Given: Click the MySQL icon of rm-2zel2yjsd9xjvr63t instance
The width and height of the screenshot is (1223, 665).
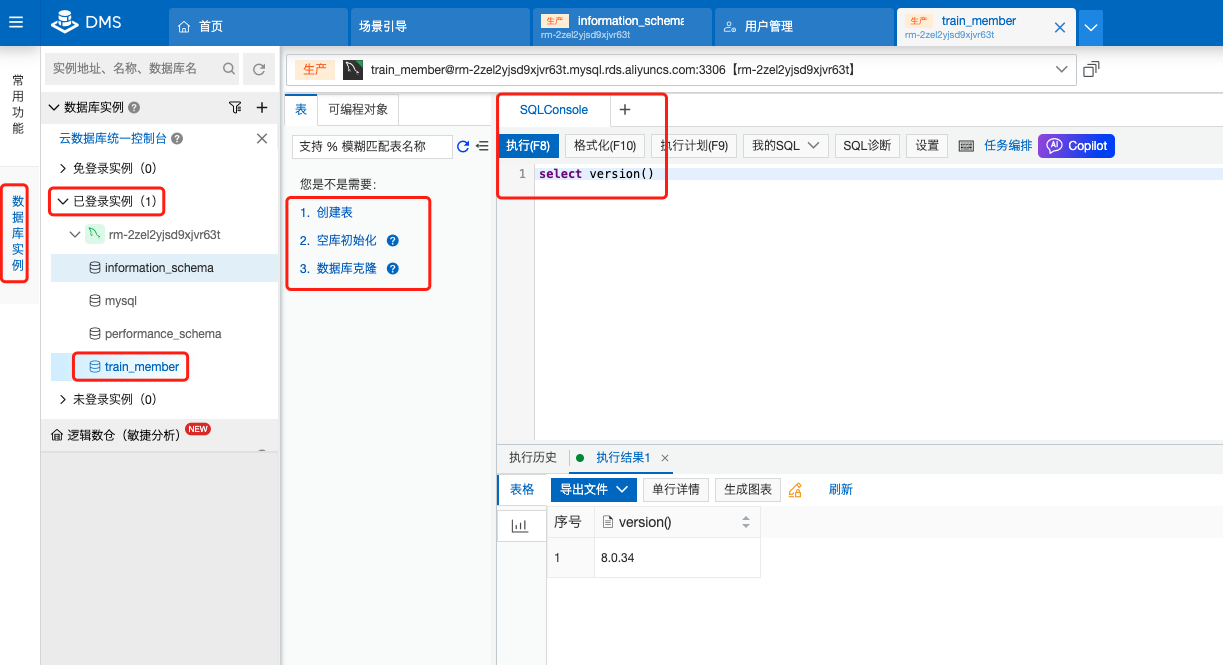Looking at the screenshot, I should coord(94,235).
